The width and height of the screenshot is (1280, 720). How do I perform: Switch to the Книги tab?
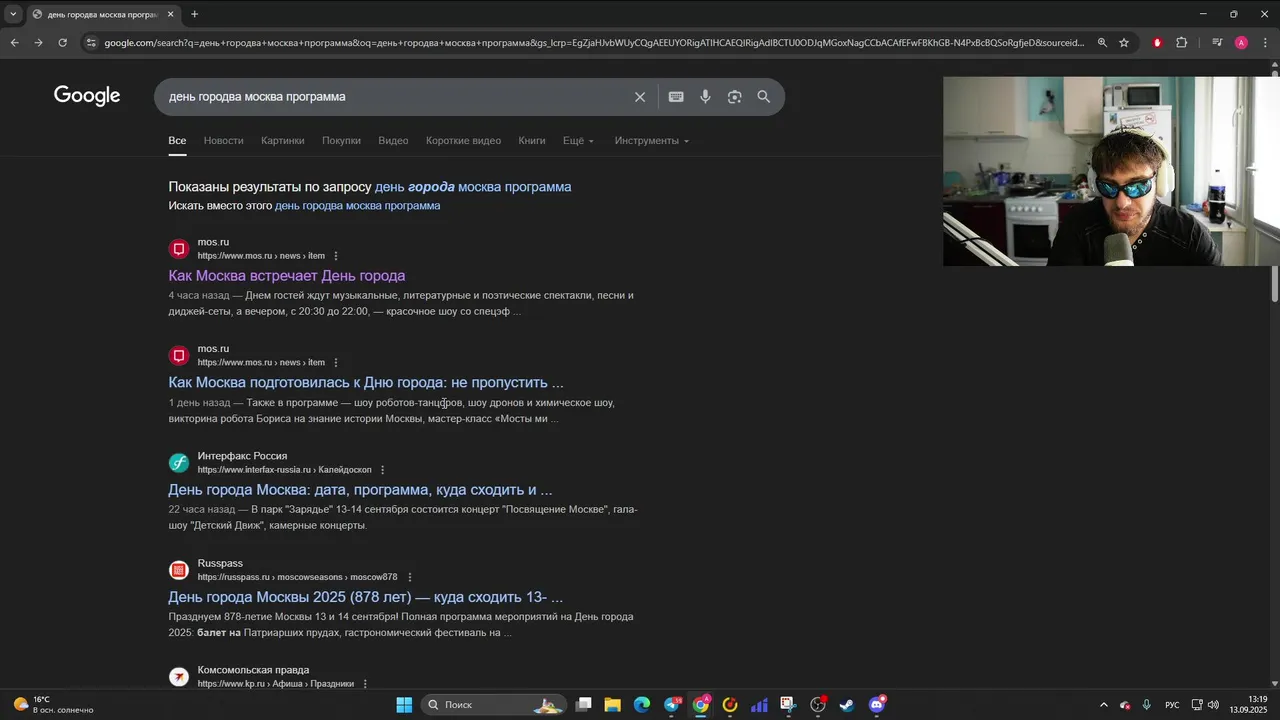pyautogui.click(x=532, y=141)
